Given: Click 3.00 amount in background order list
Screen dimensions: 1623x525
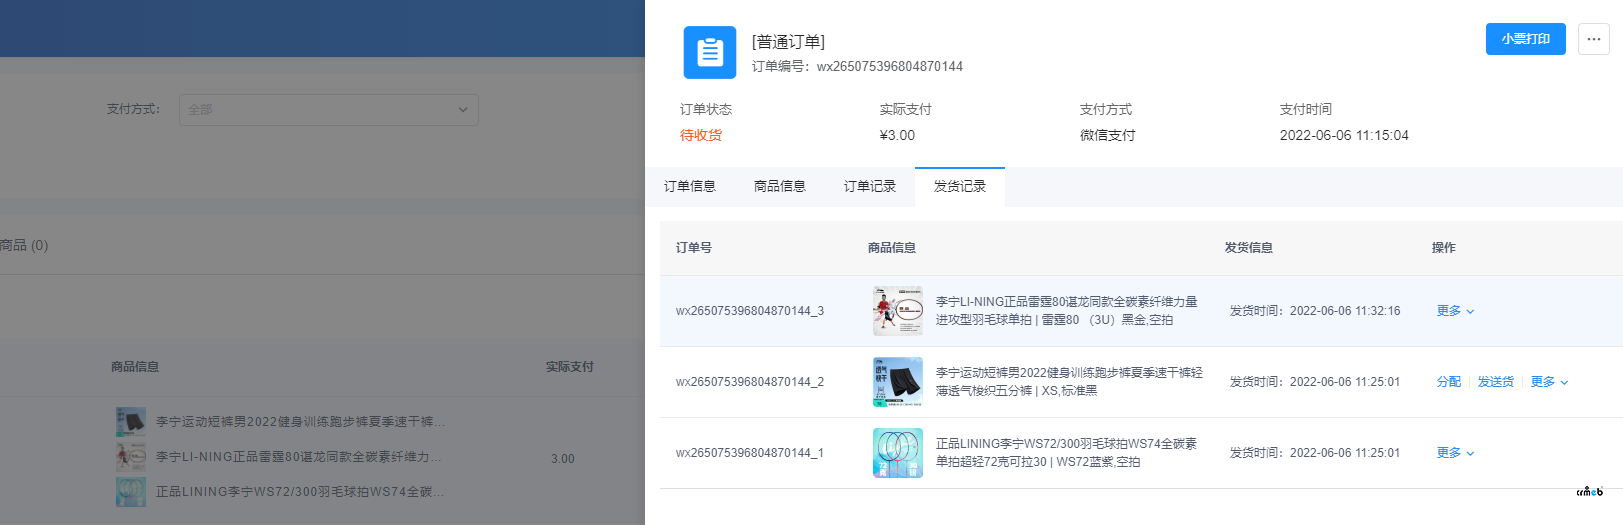Looking at the screenshot, I should tap(563, 459).
